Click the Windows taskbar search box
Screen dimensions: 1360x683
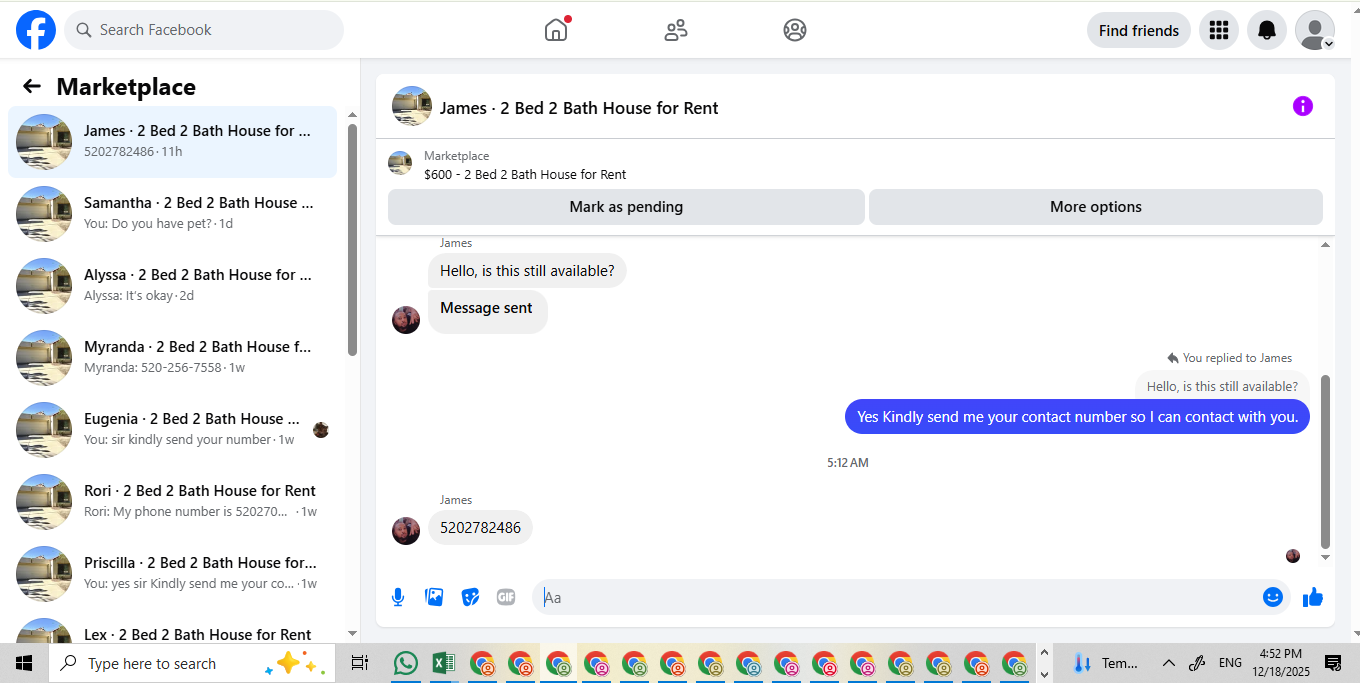[x=192, y=663]
